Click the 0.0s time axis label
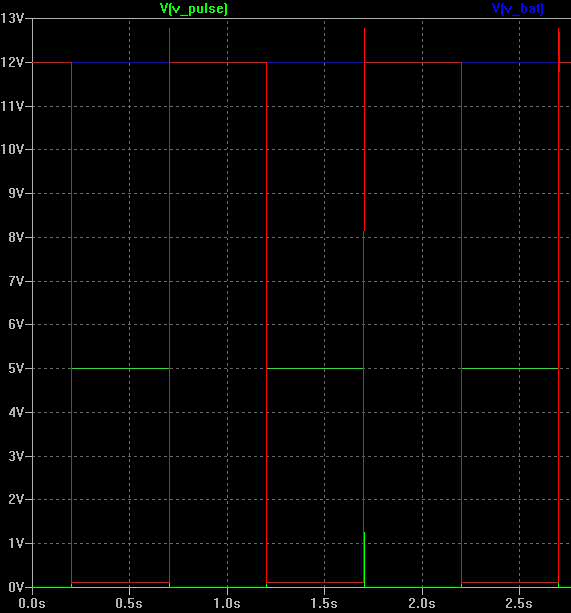This screenshot has height=613, width=571. 32,603
